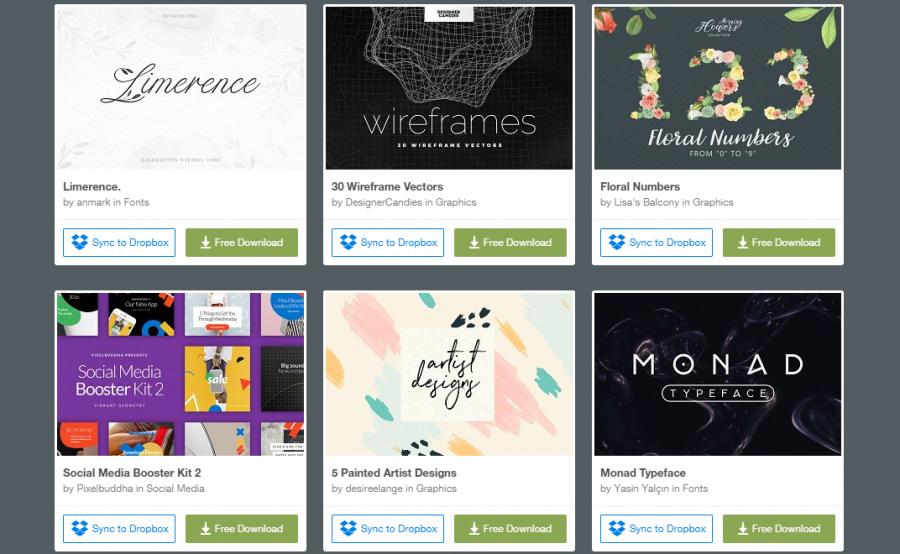
Task: Click download arrow icon for Floral Numbers
Action: [x=743, y=243]
